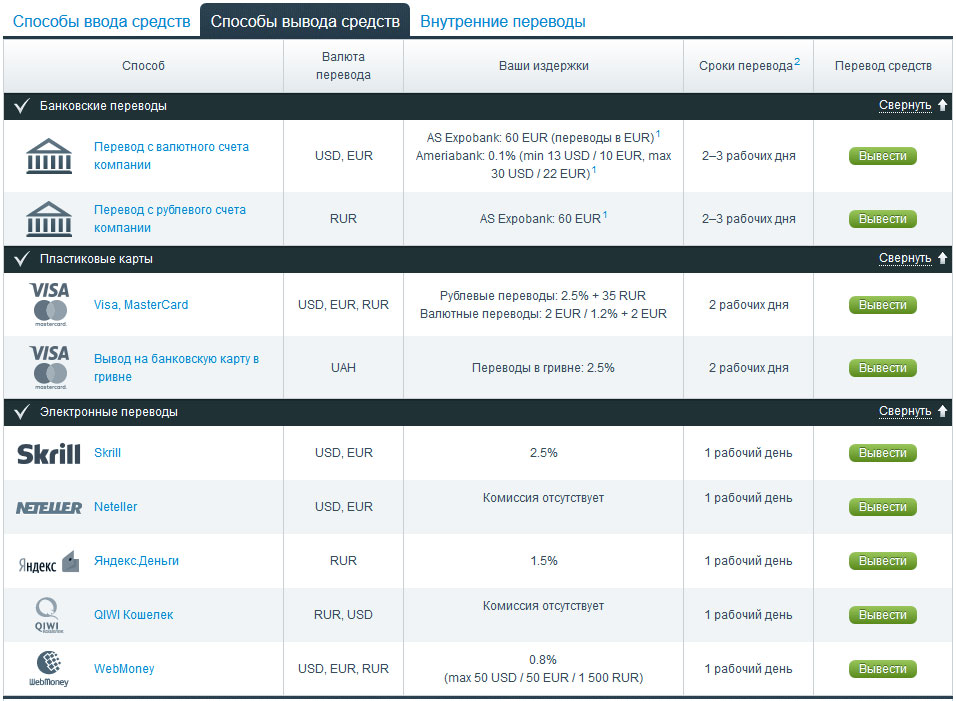Collapse the Пластиковые карты section via Свернуть
Screen dimensions: 956x701
(x=905, y=259)
